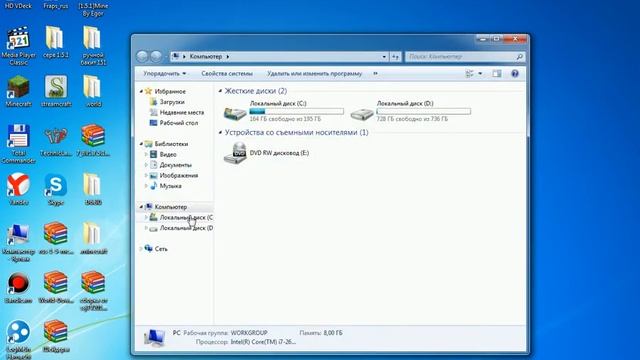Screen dimensions: 640x360
Task: Click the 728 ГБ free space text
Action: (412, 119)
